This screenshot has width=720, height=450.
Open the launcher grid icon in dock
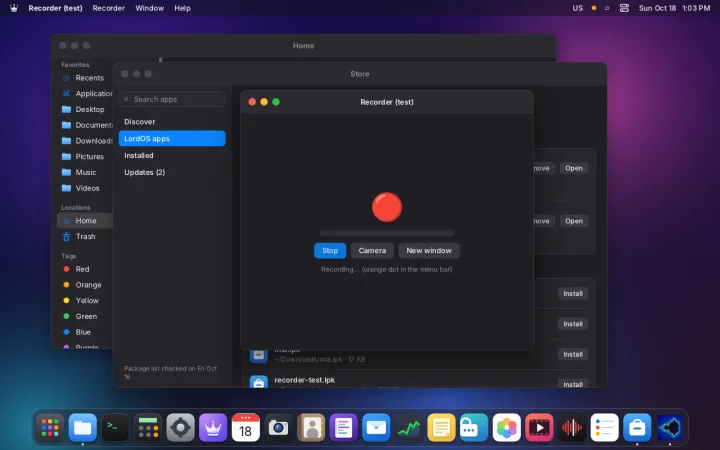point(50,427)
